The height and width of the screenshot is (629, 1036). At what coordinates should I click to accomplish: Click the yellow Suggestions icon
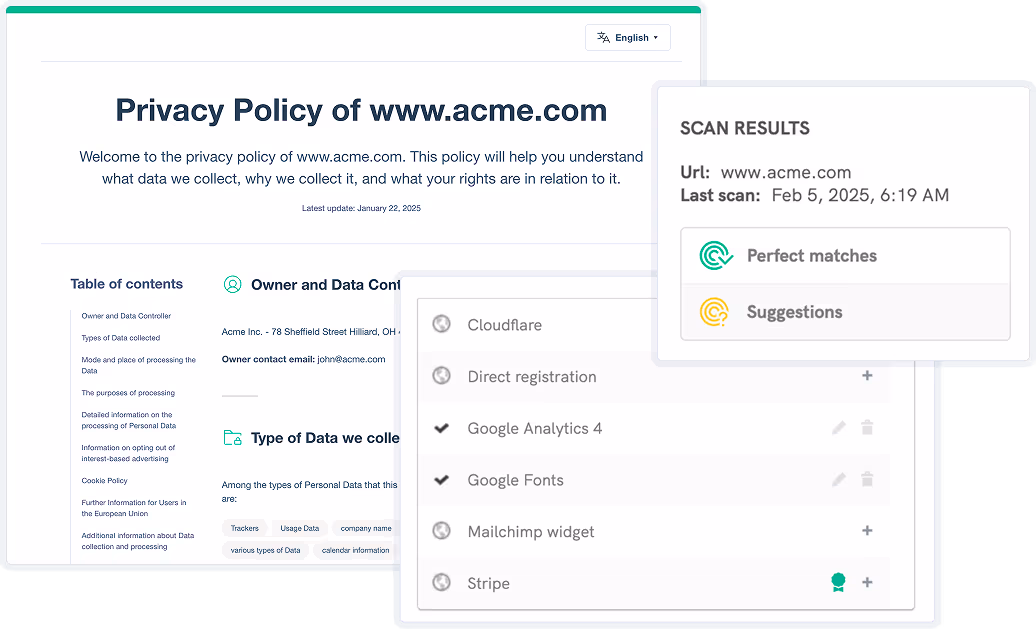point(715,312)
